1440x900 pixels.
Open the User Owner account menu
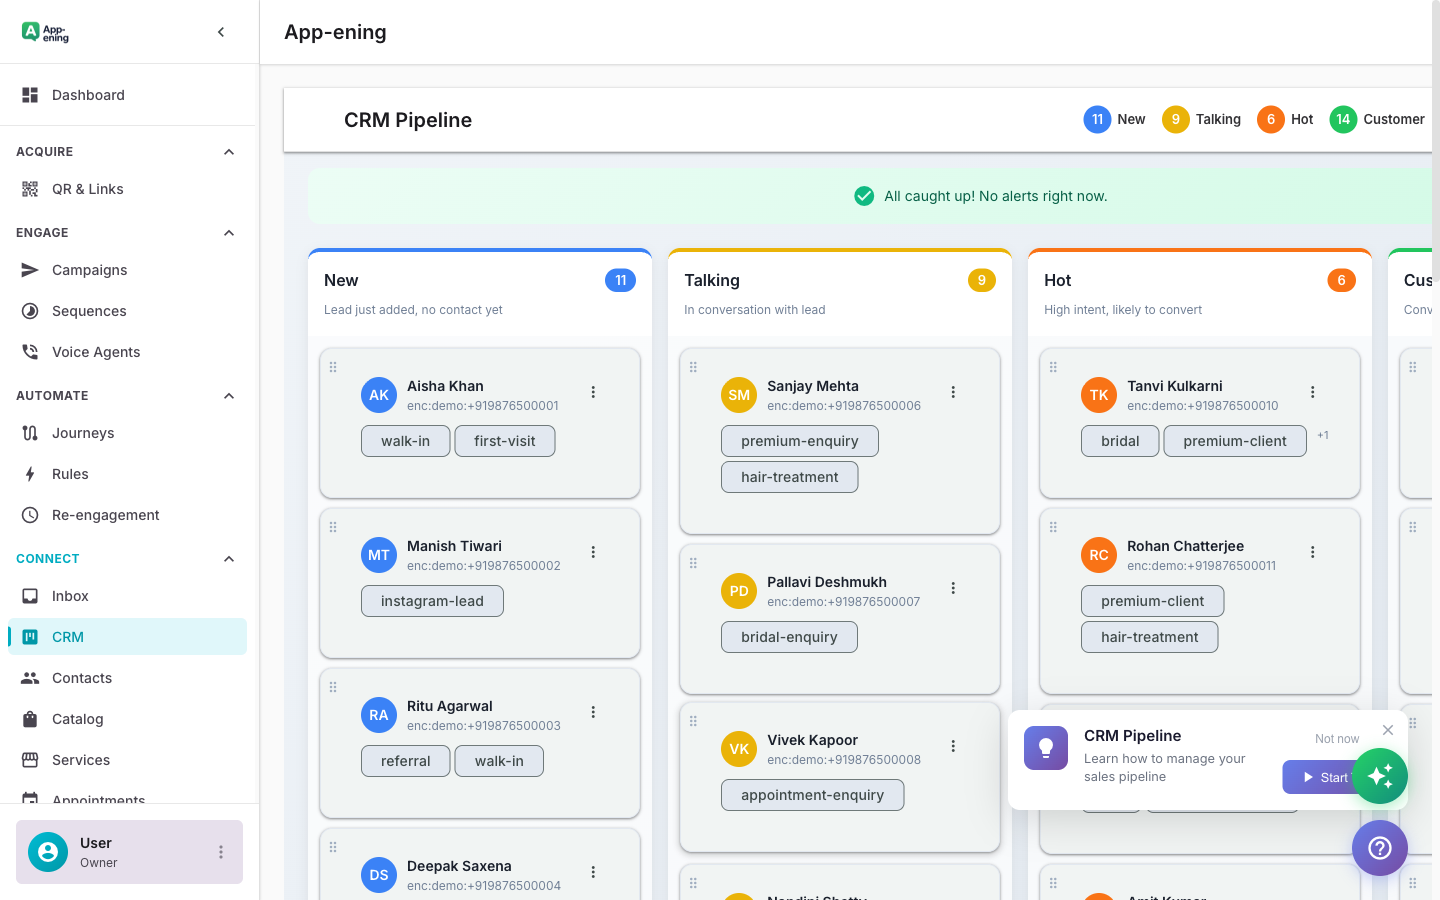click(221, 852)
